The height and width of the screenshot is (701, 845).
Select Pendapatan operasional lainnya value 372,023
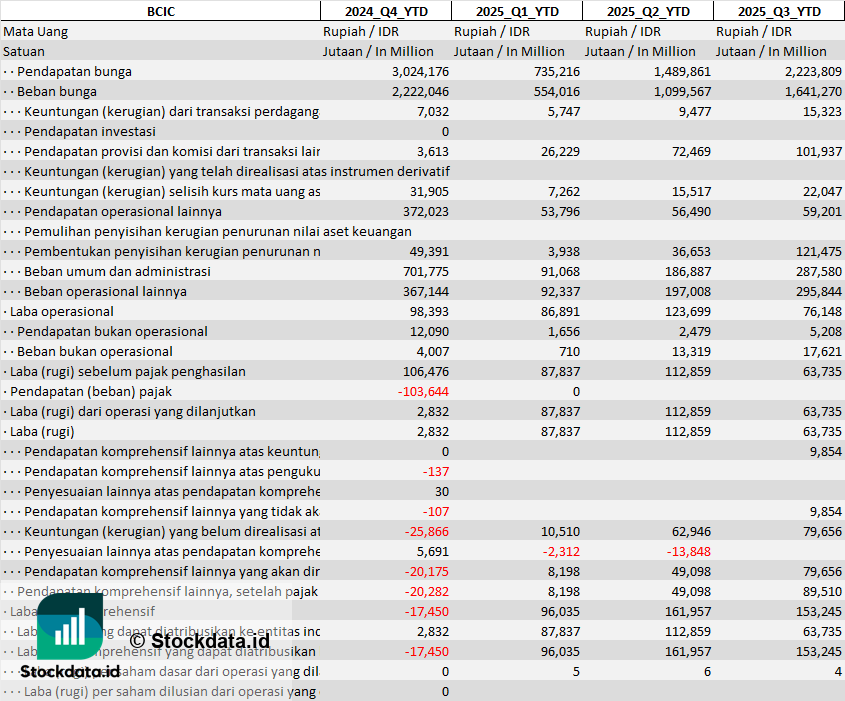click(426, 211)
